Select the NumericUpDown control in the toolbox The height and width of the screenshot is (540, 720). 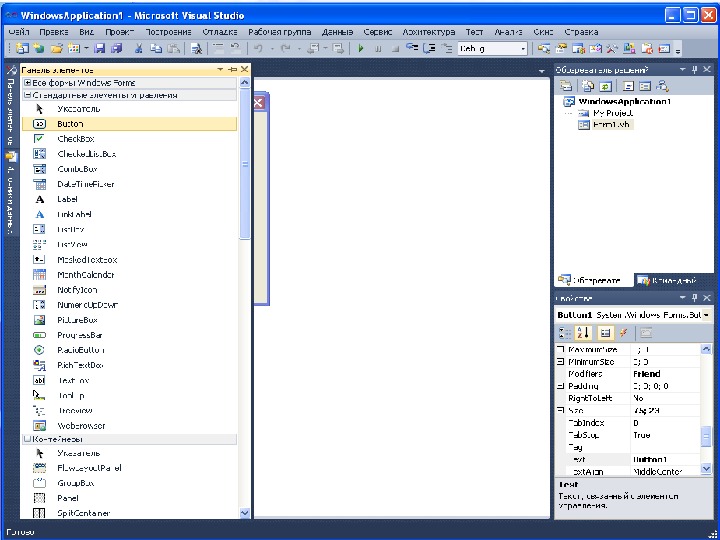(129, 305)
